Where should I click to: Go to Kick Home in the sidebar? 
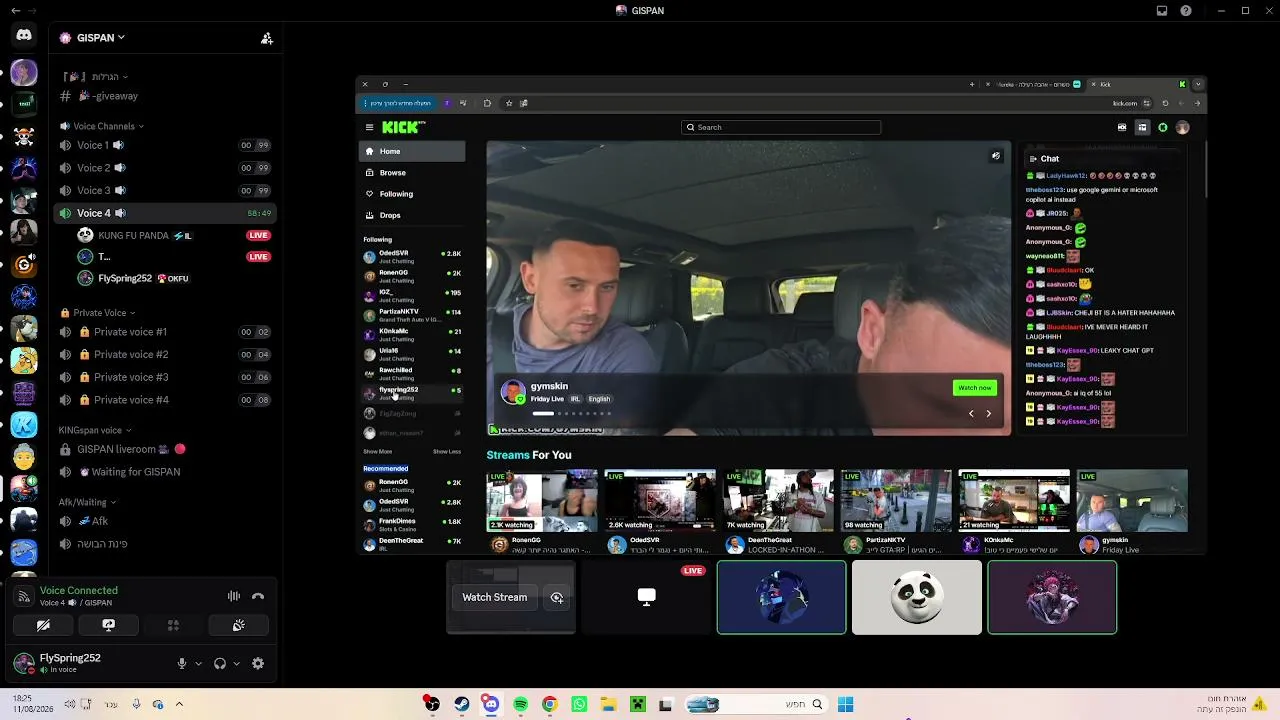point(412,151)
